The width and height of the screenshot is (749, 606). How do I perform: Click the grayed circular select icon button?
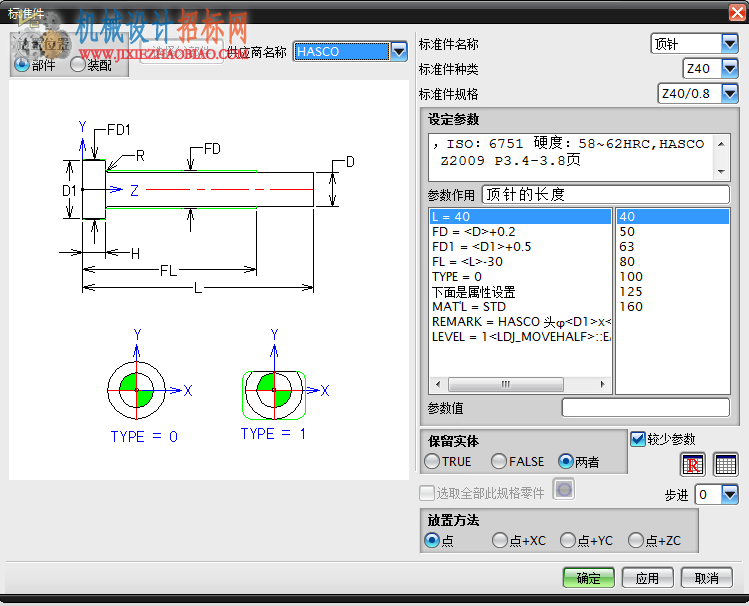pyautogui.click(x=564, y=489)
